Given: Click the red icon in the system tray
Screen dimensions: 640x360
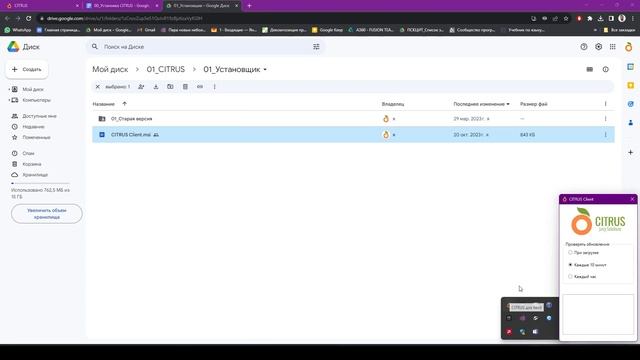Looking at the screenshot, I should click(x=509, y=332).
